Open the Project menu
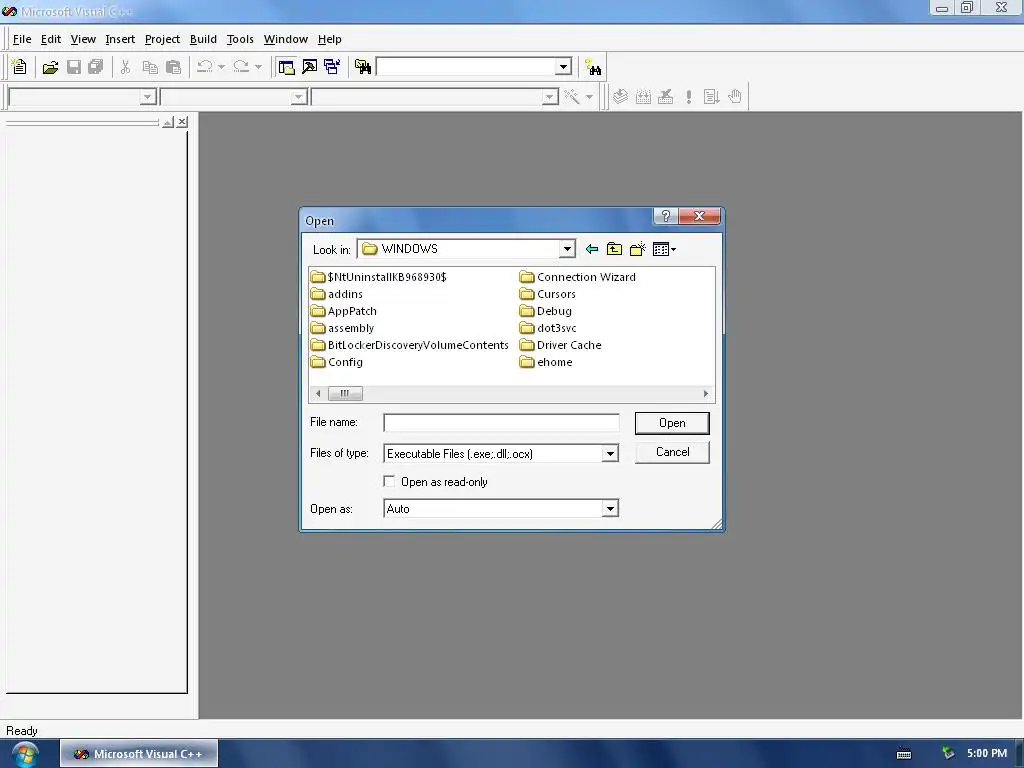1024x768 pixels. [x=162, y=39]
